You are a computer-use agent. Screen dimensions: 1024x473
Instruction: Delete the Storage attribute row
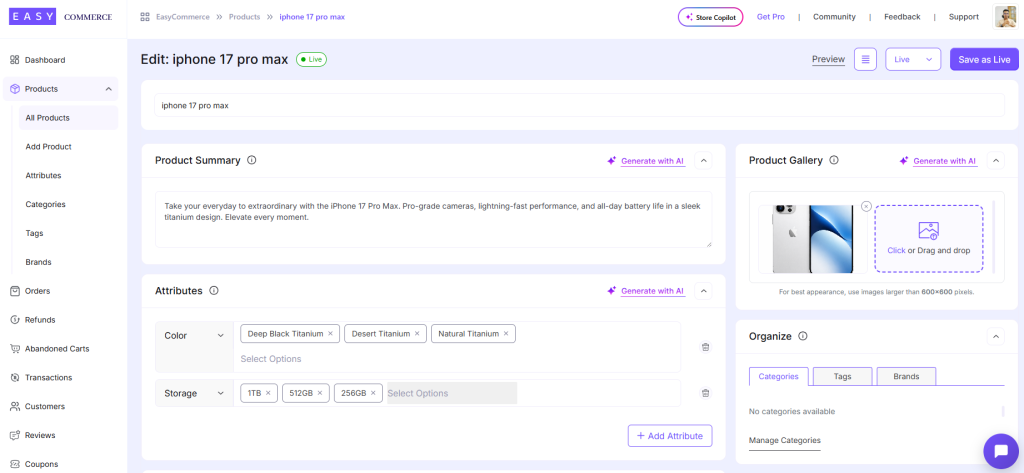click(x=705, y=393)
